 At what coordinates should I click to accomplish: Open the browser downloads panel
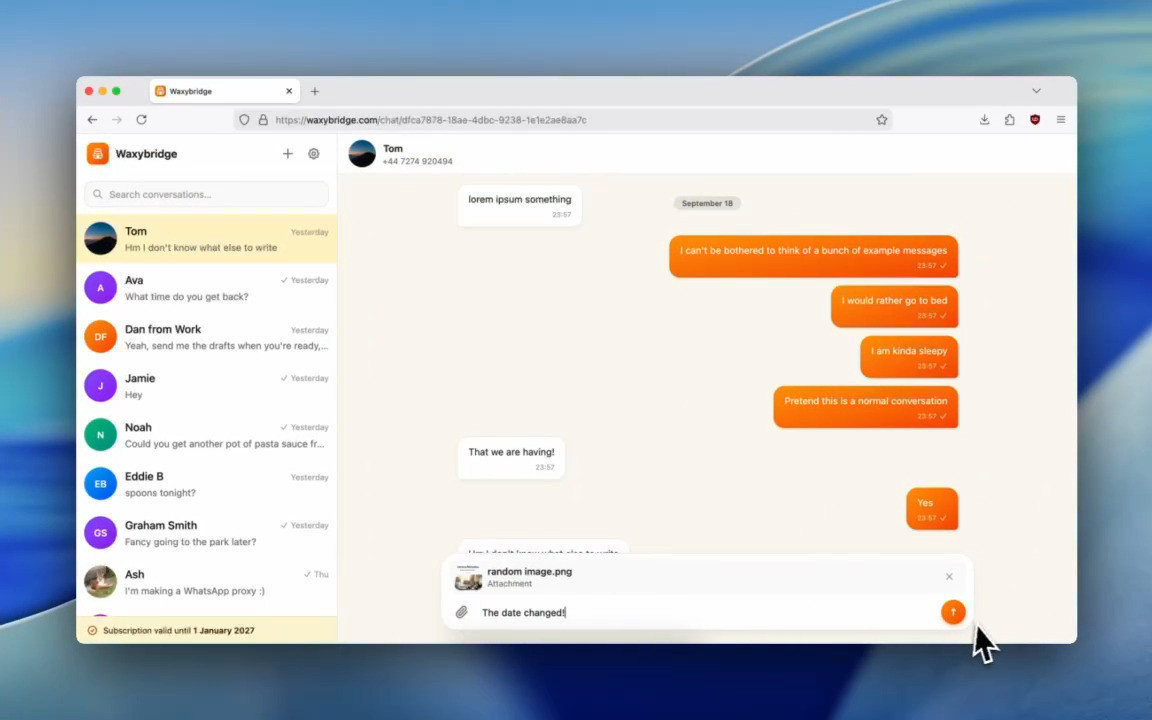984,120
